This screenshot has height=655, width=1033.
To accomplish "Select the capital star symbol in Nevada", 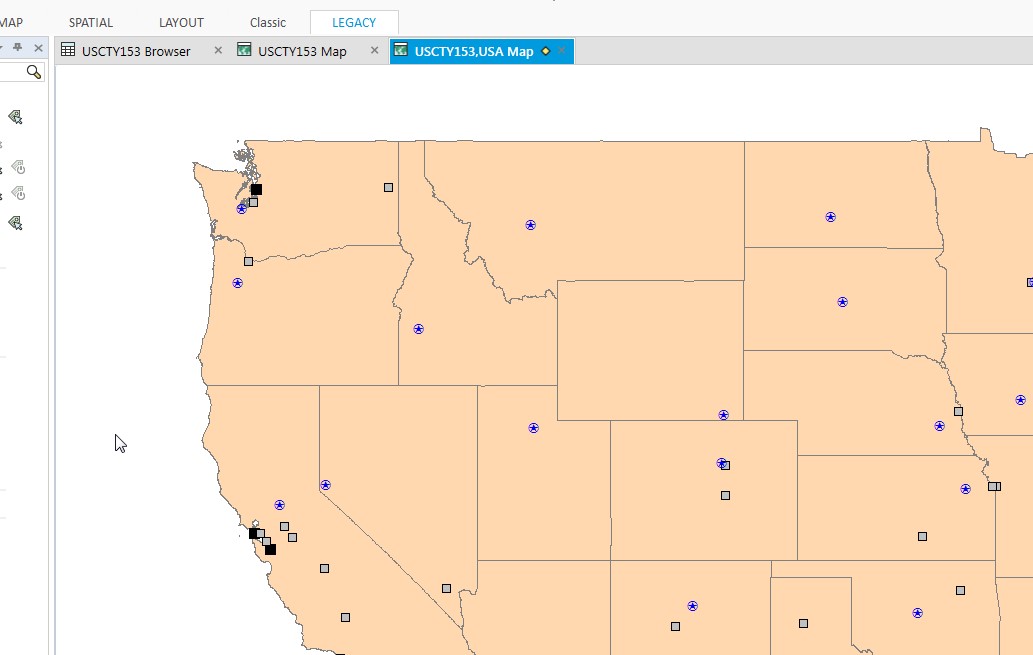I will 325,485.
